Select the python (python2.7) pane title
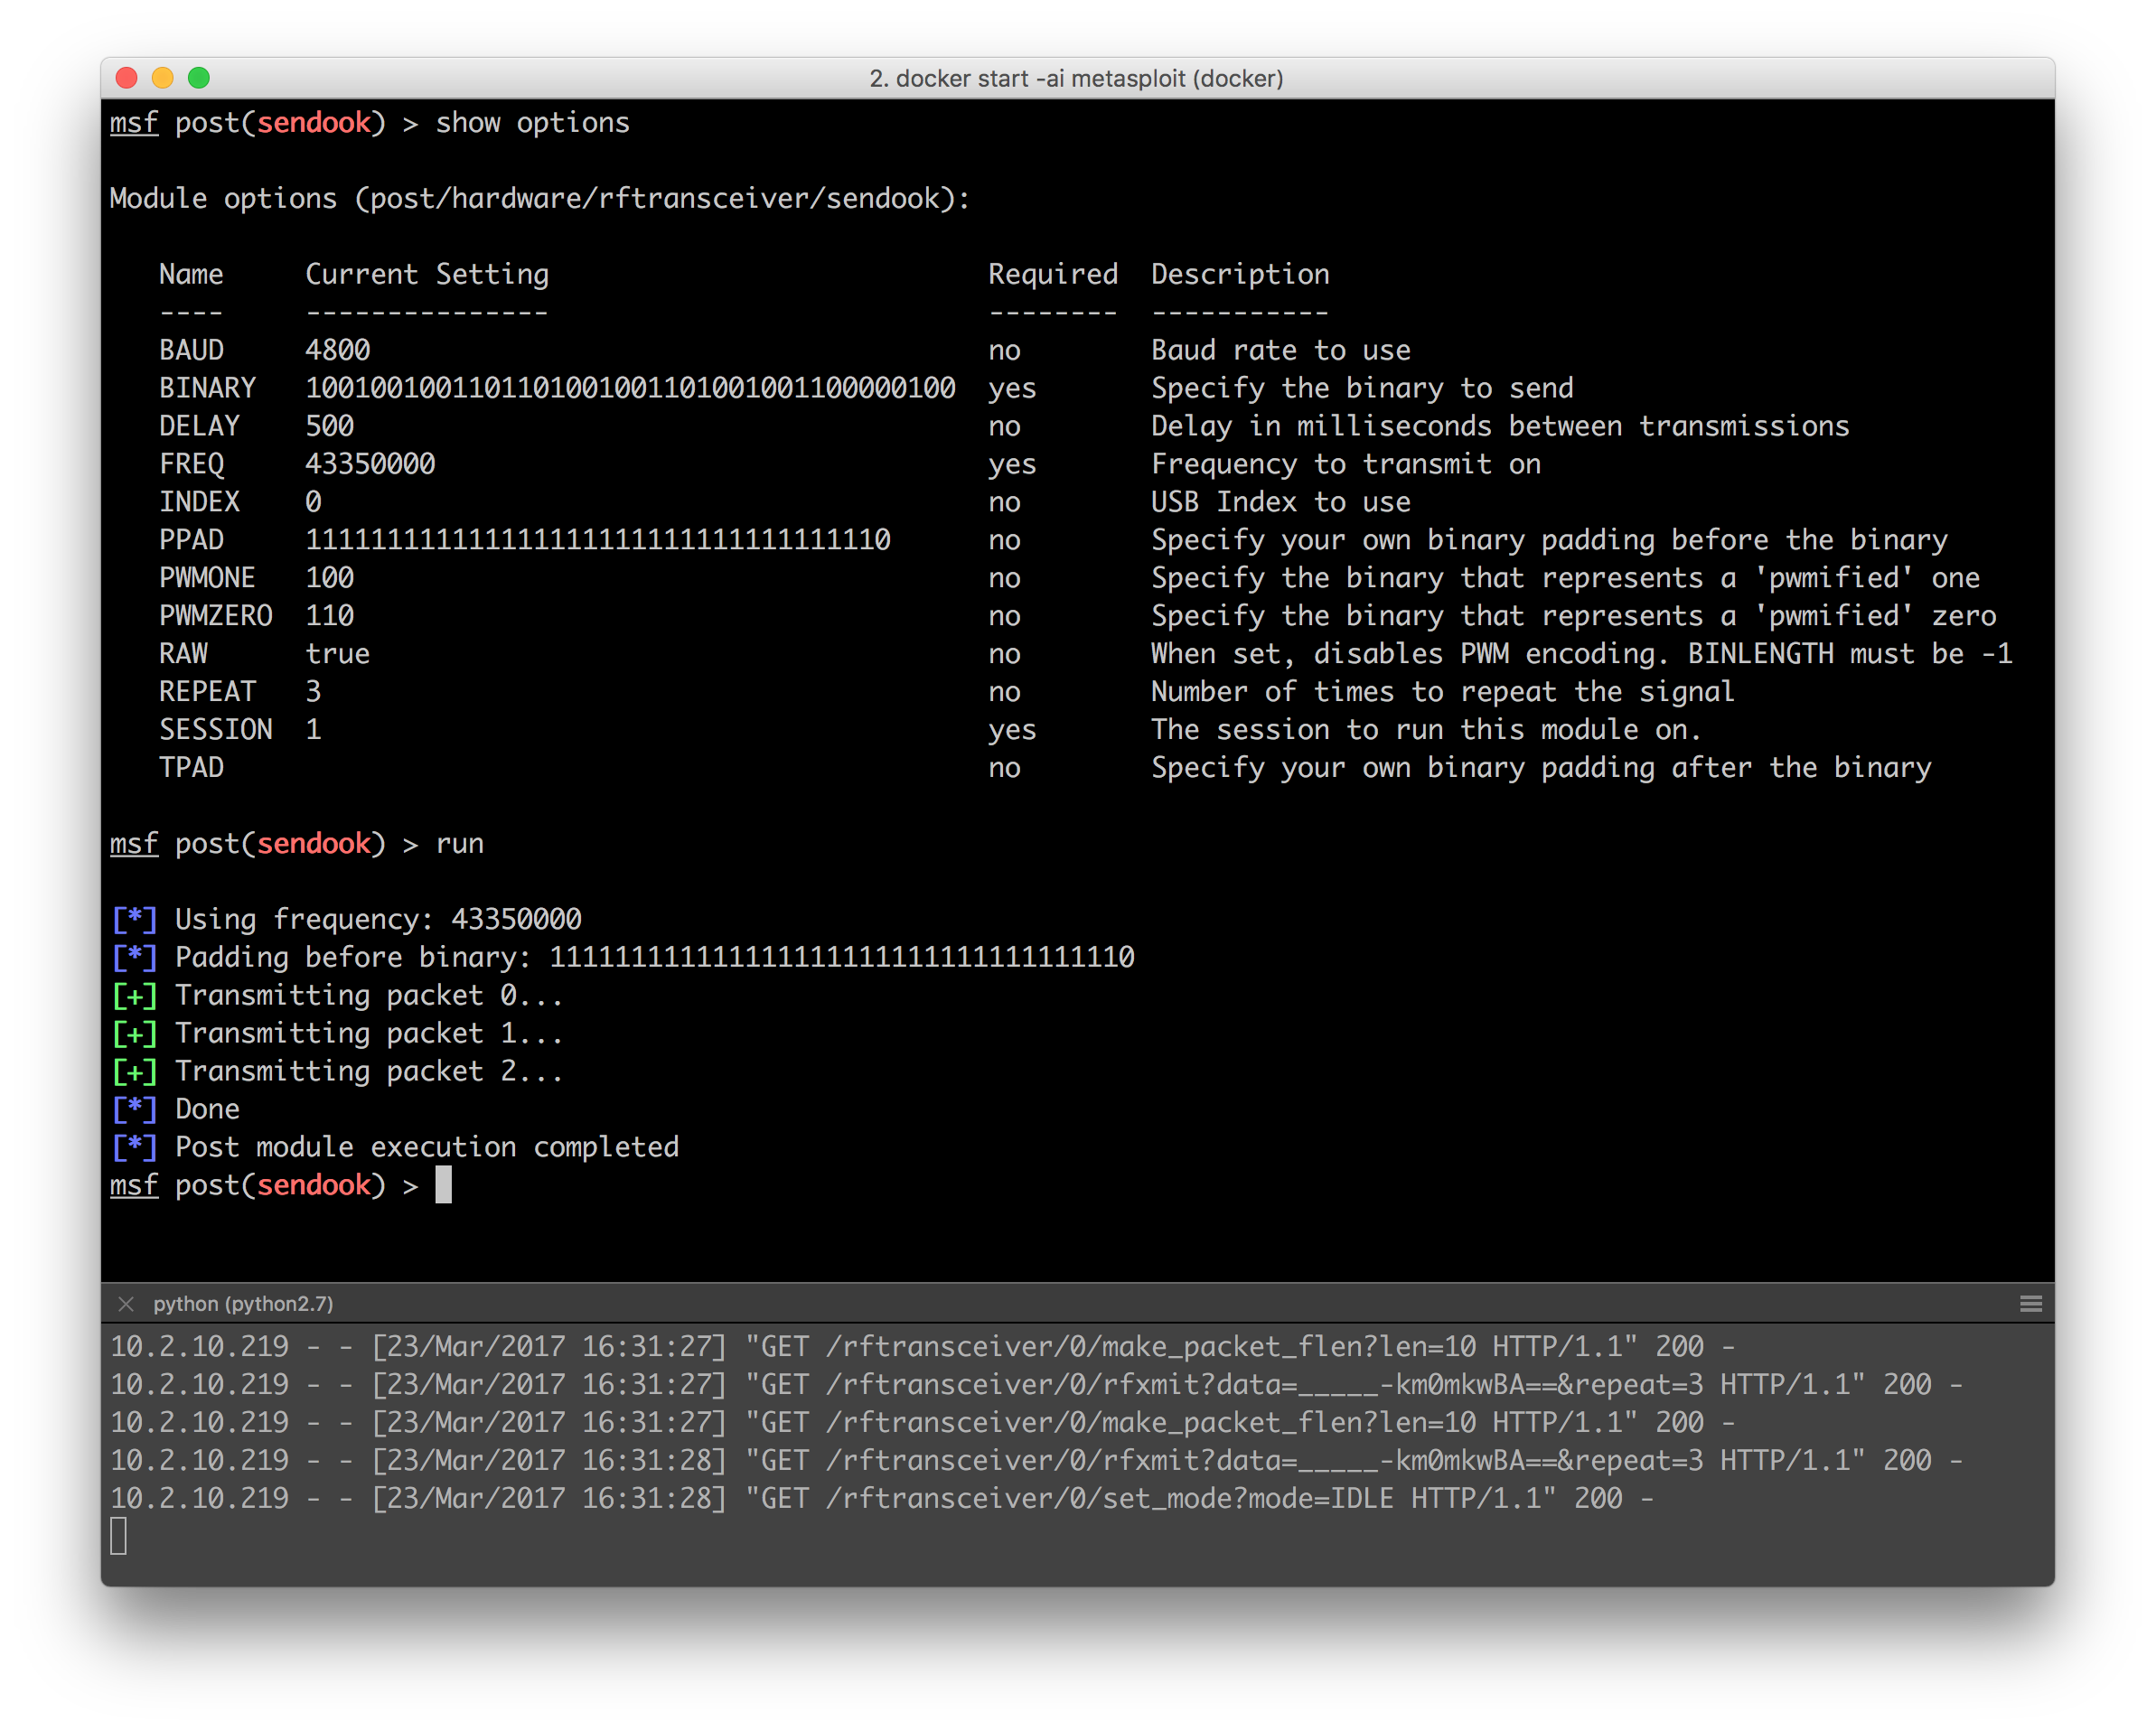Screen dimensions: 2156x1731 point(243,1304)
